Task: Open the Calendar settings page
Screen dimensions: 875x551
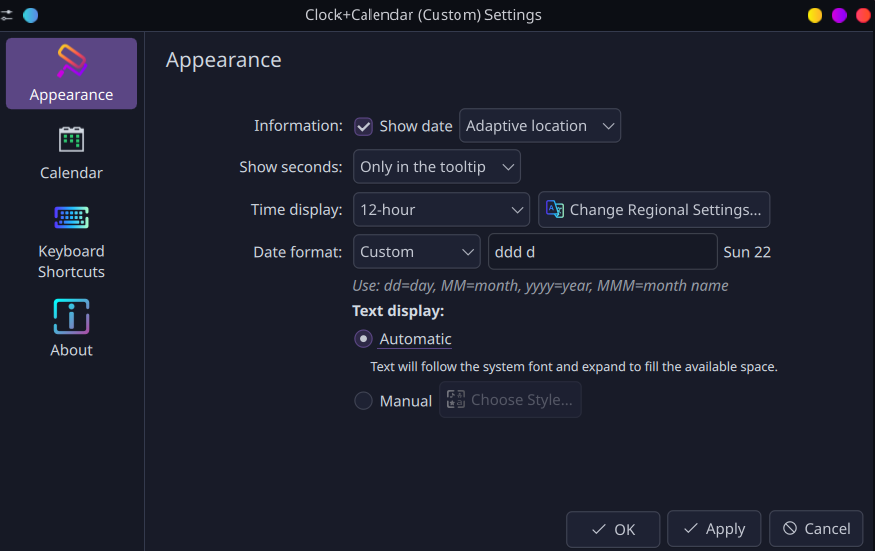Action: tap(71, 154)
